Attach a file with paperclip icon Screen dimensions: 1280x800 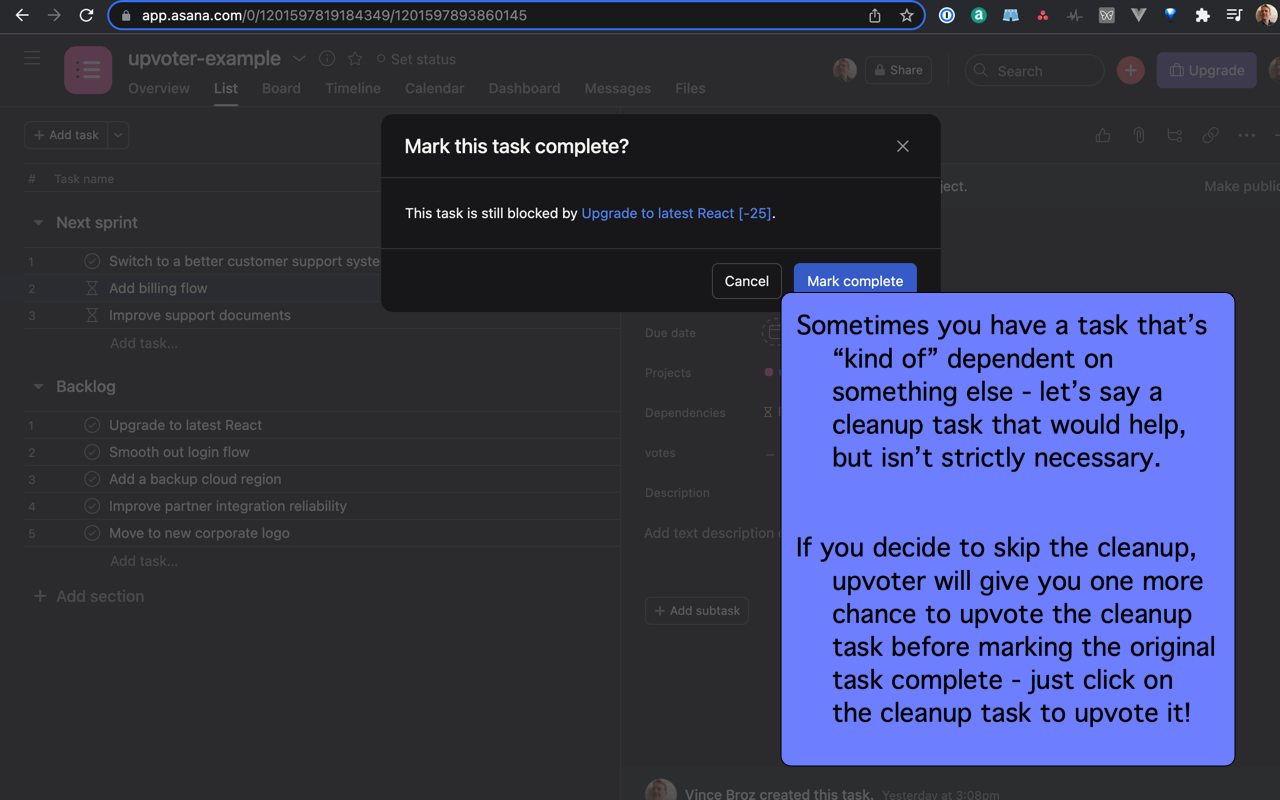[x=1139, y=135]
